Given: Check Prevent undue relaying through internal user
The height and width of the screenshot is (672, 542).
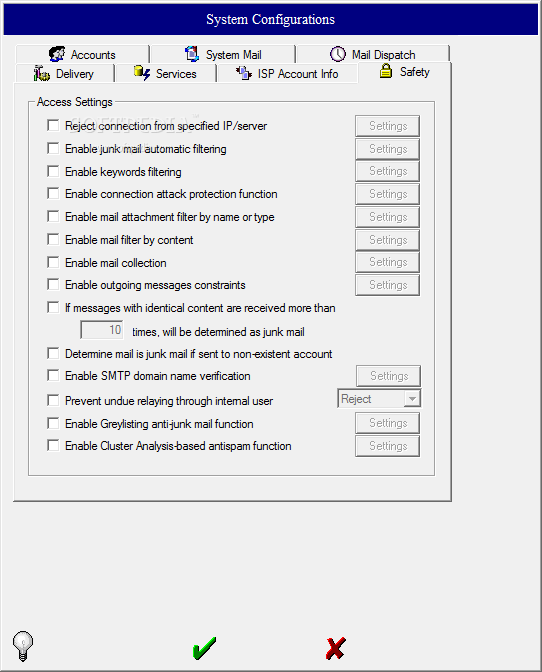Looking at the screenshot, I should click(53, 401).
